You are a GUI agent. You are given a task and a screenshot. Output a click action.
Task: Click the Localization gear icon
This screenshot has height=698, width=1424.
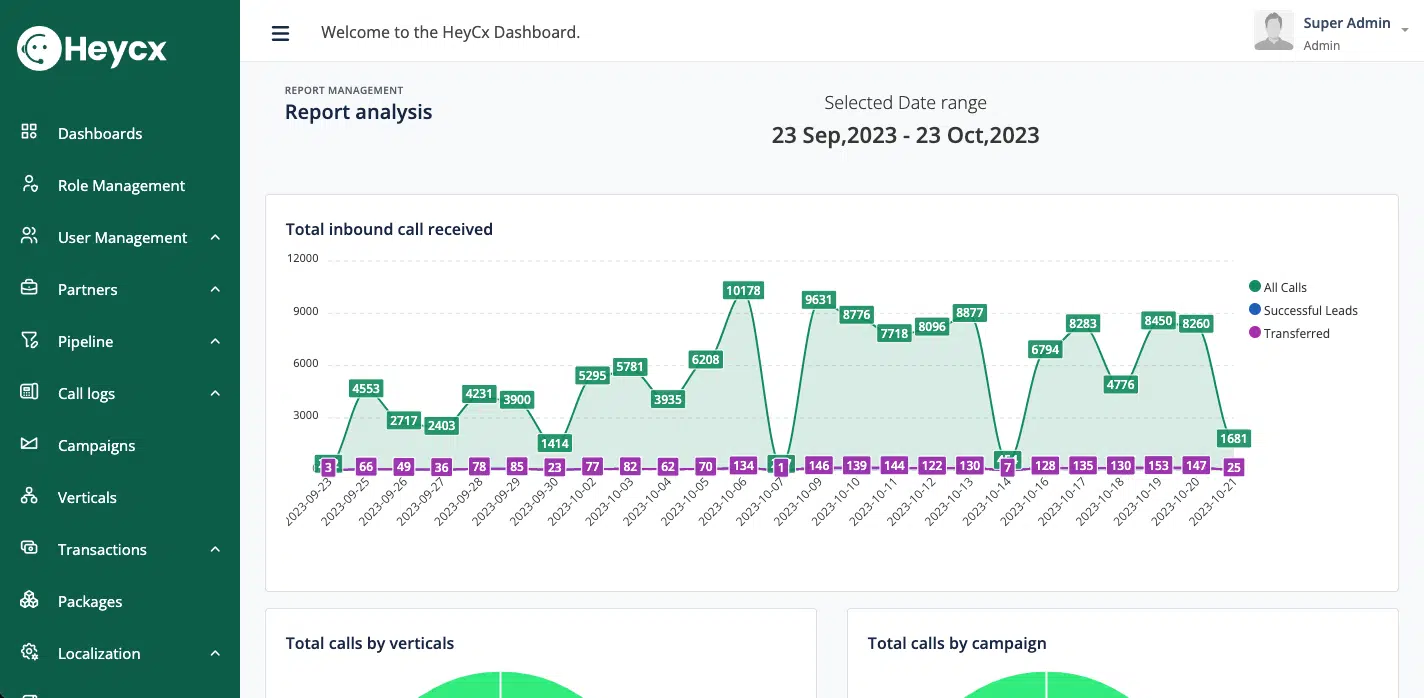(29, 652)
